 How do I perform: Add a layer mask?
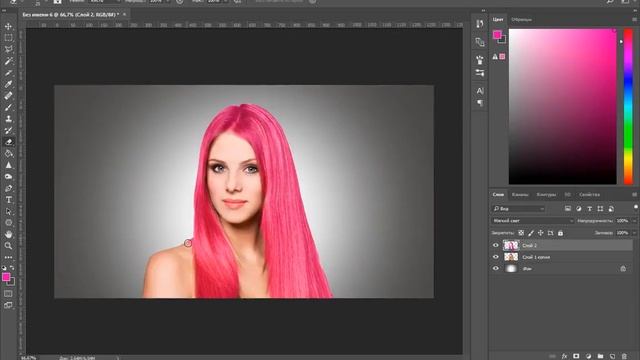click(576, 356)
